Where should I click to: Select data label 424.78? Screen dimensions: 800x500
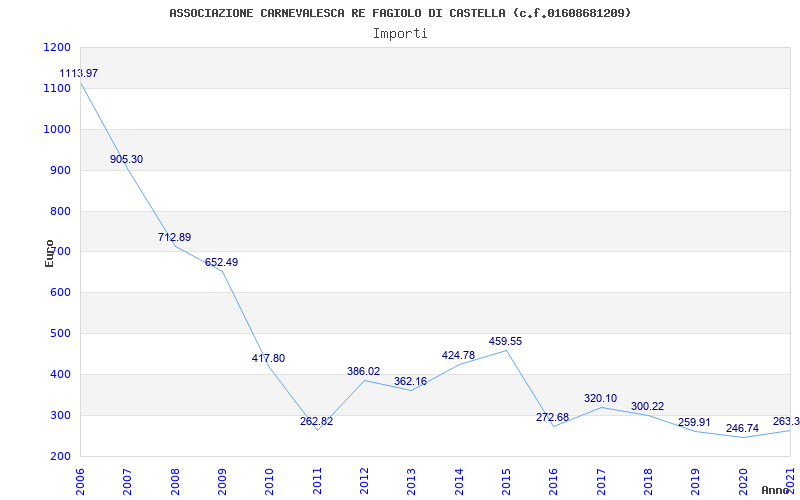458,355
